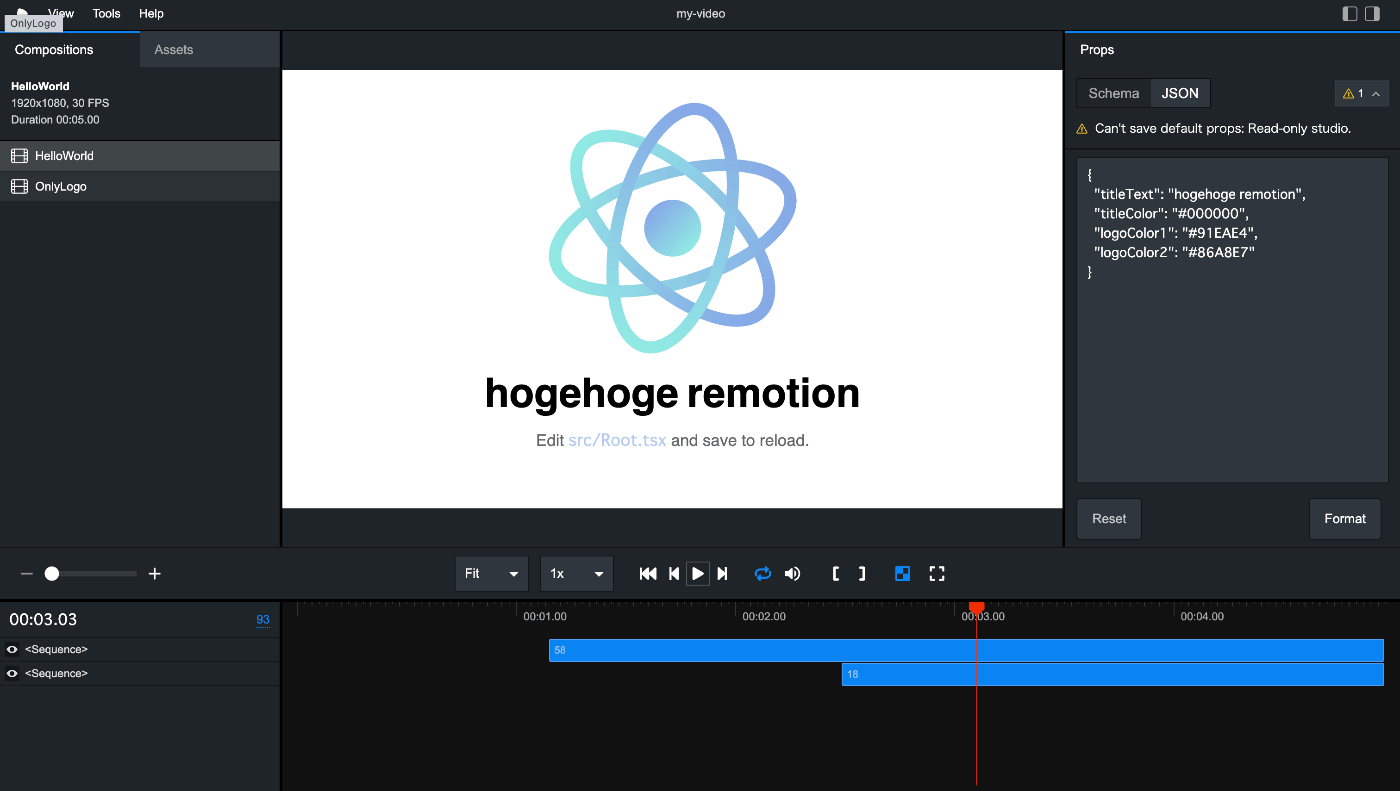Image resolution: width=1400 pixels, height=791 pixels.
Task: Click the "logoColor2": "#86A8E7" line
Action: 1174,253
